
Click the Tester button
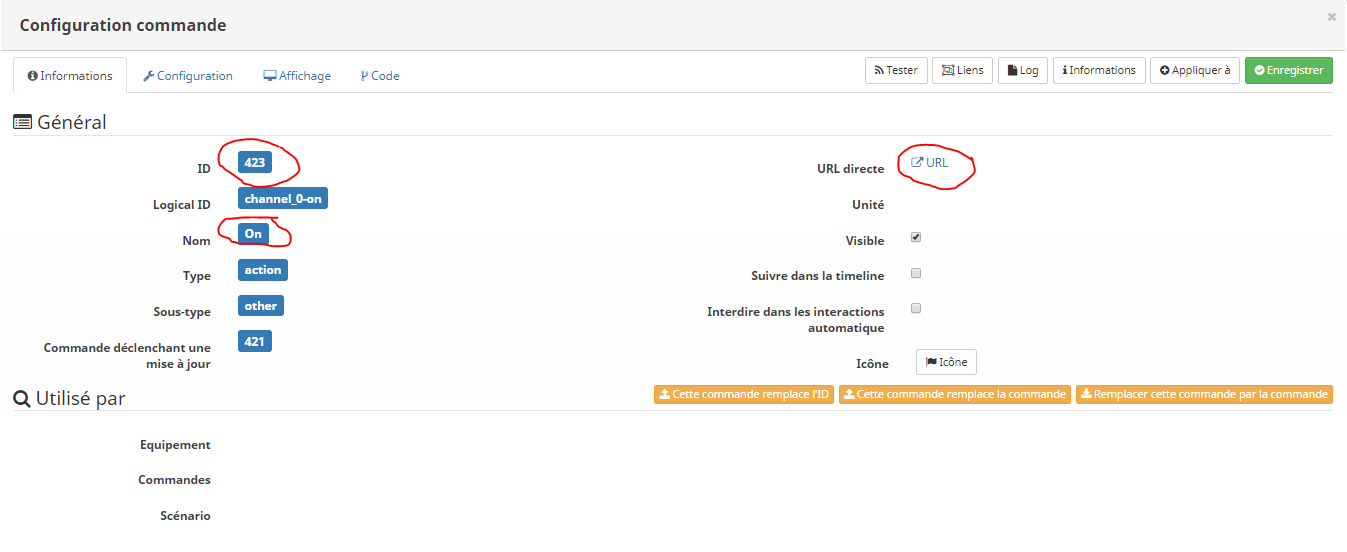pos(896,70)
